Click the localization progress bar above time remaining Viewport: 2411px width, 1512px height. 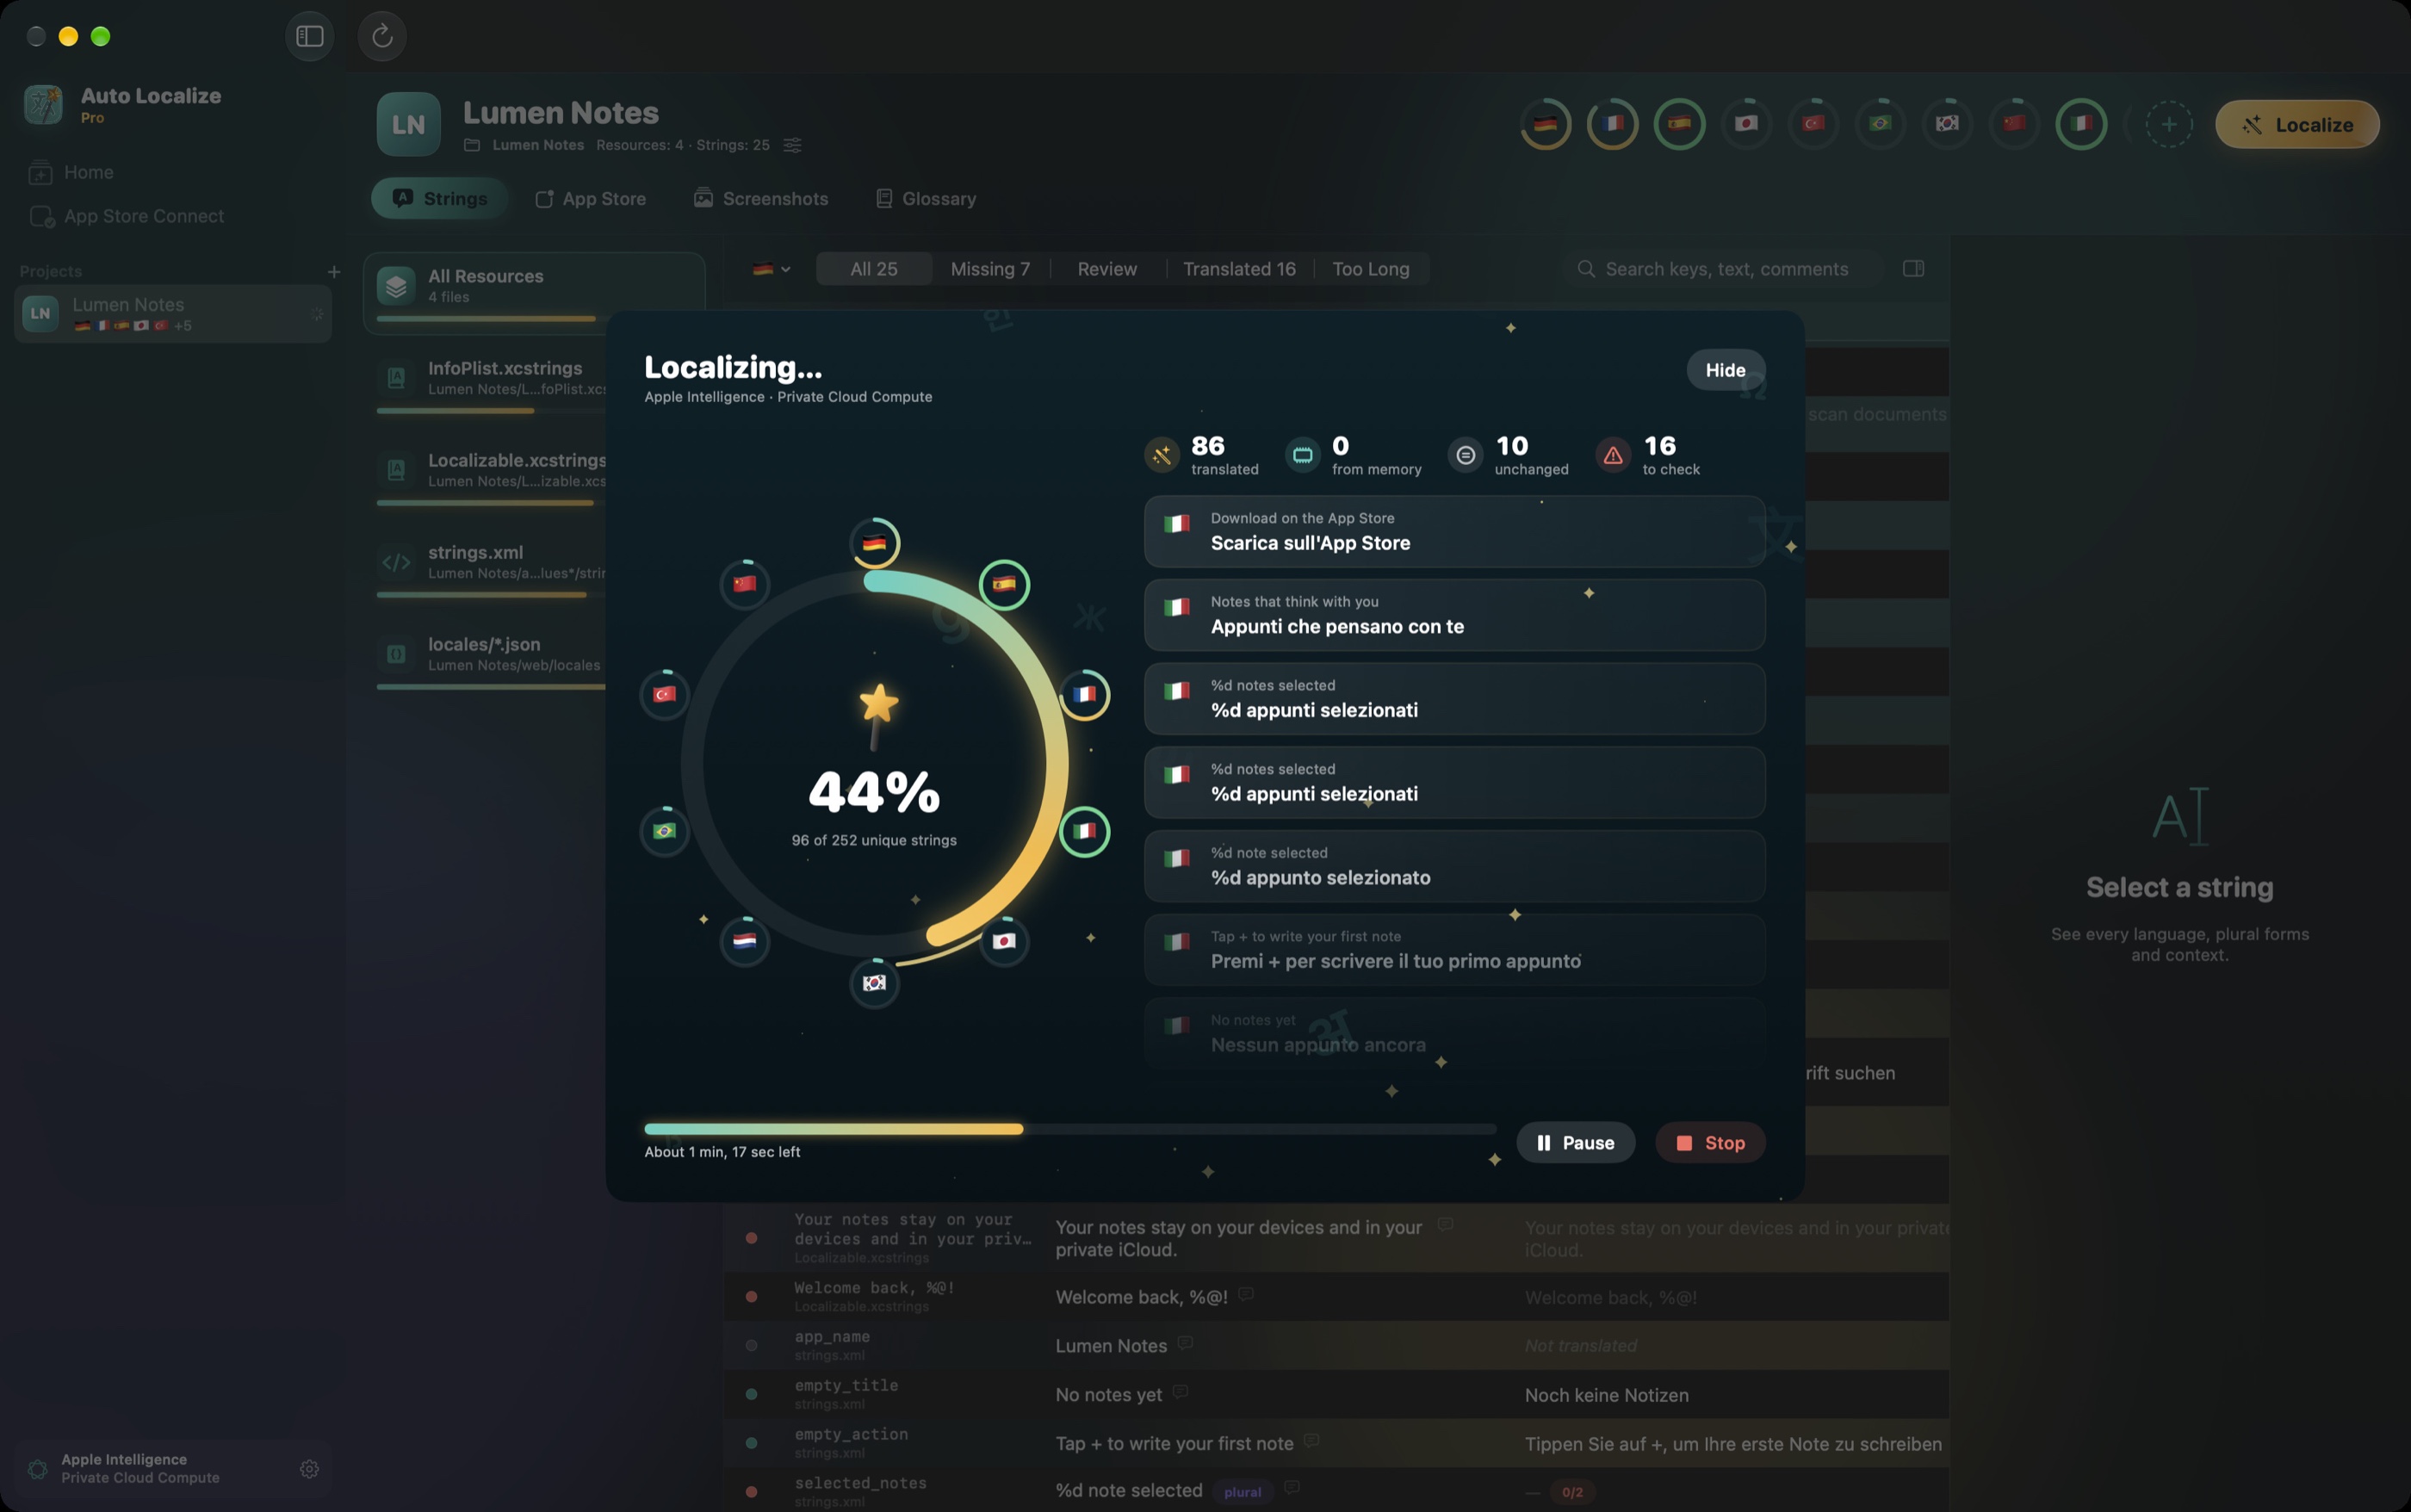1070,1129
